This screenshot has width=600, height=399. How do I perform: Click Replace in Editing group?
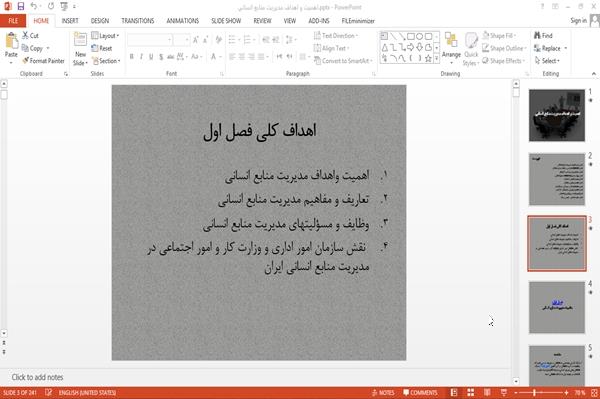(550, 48)
